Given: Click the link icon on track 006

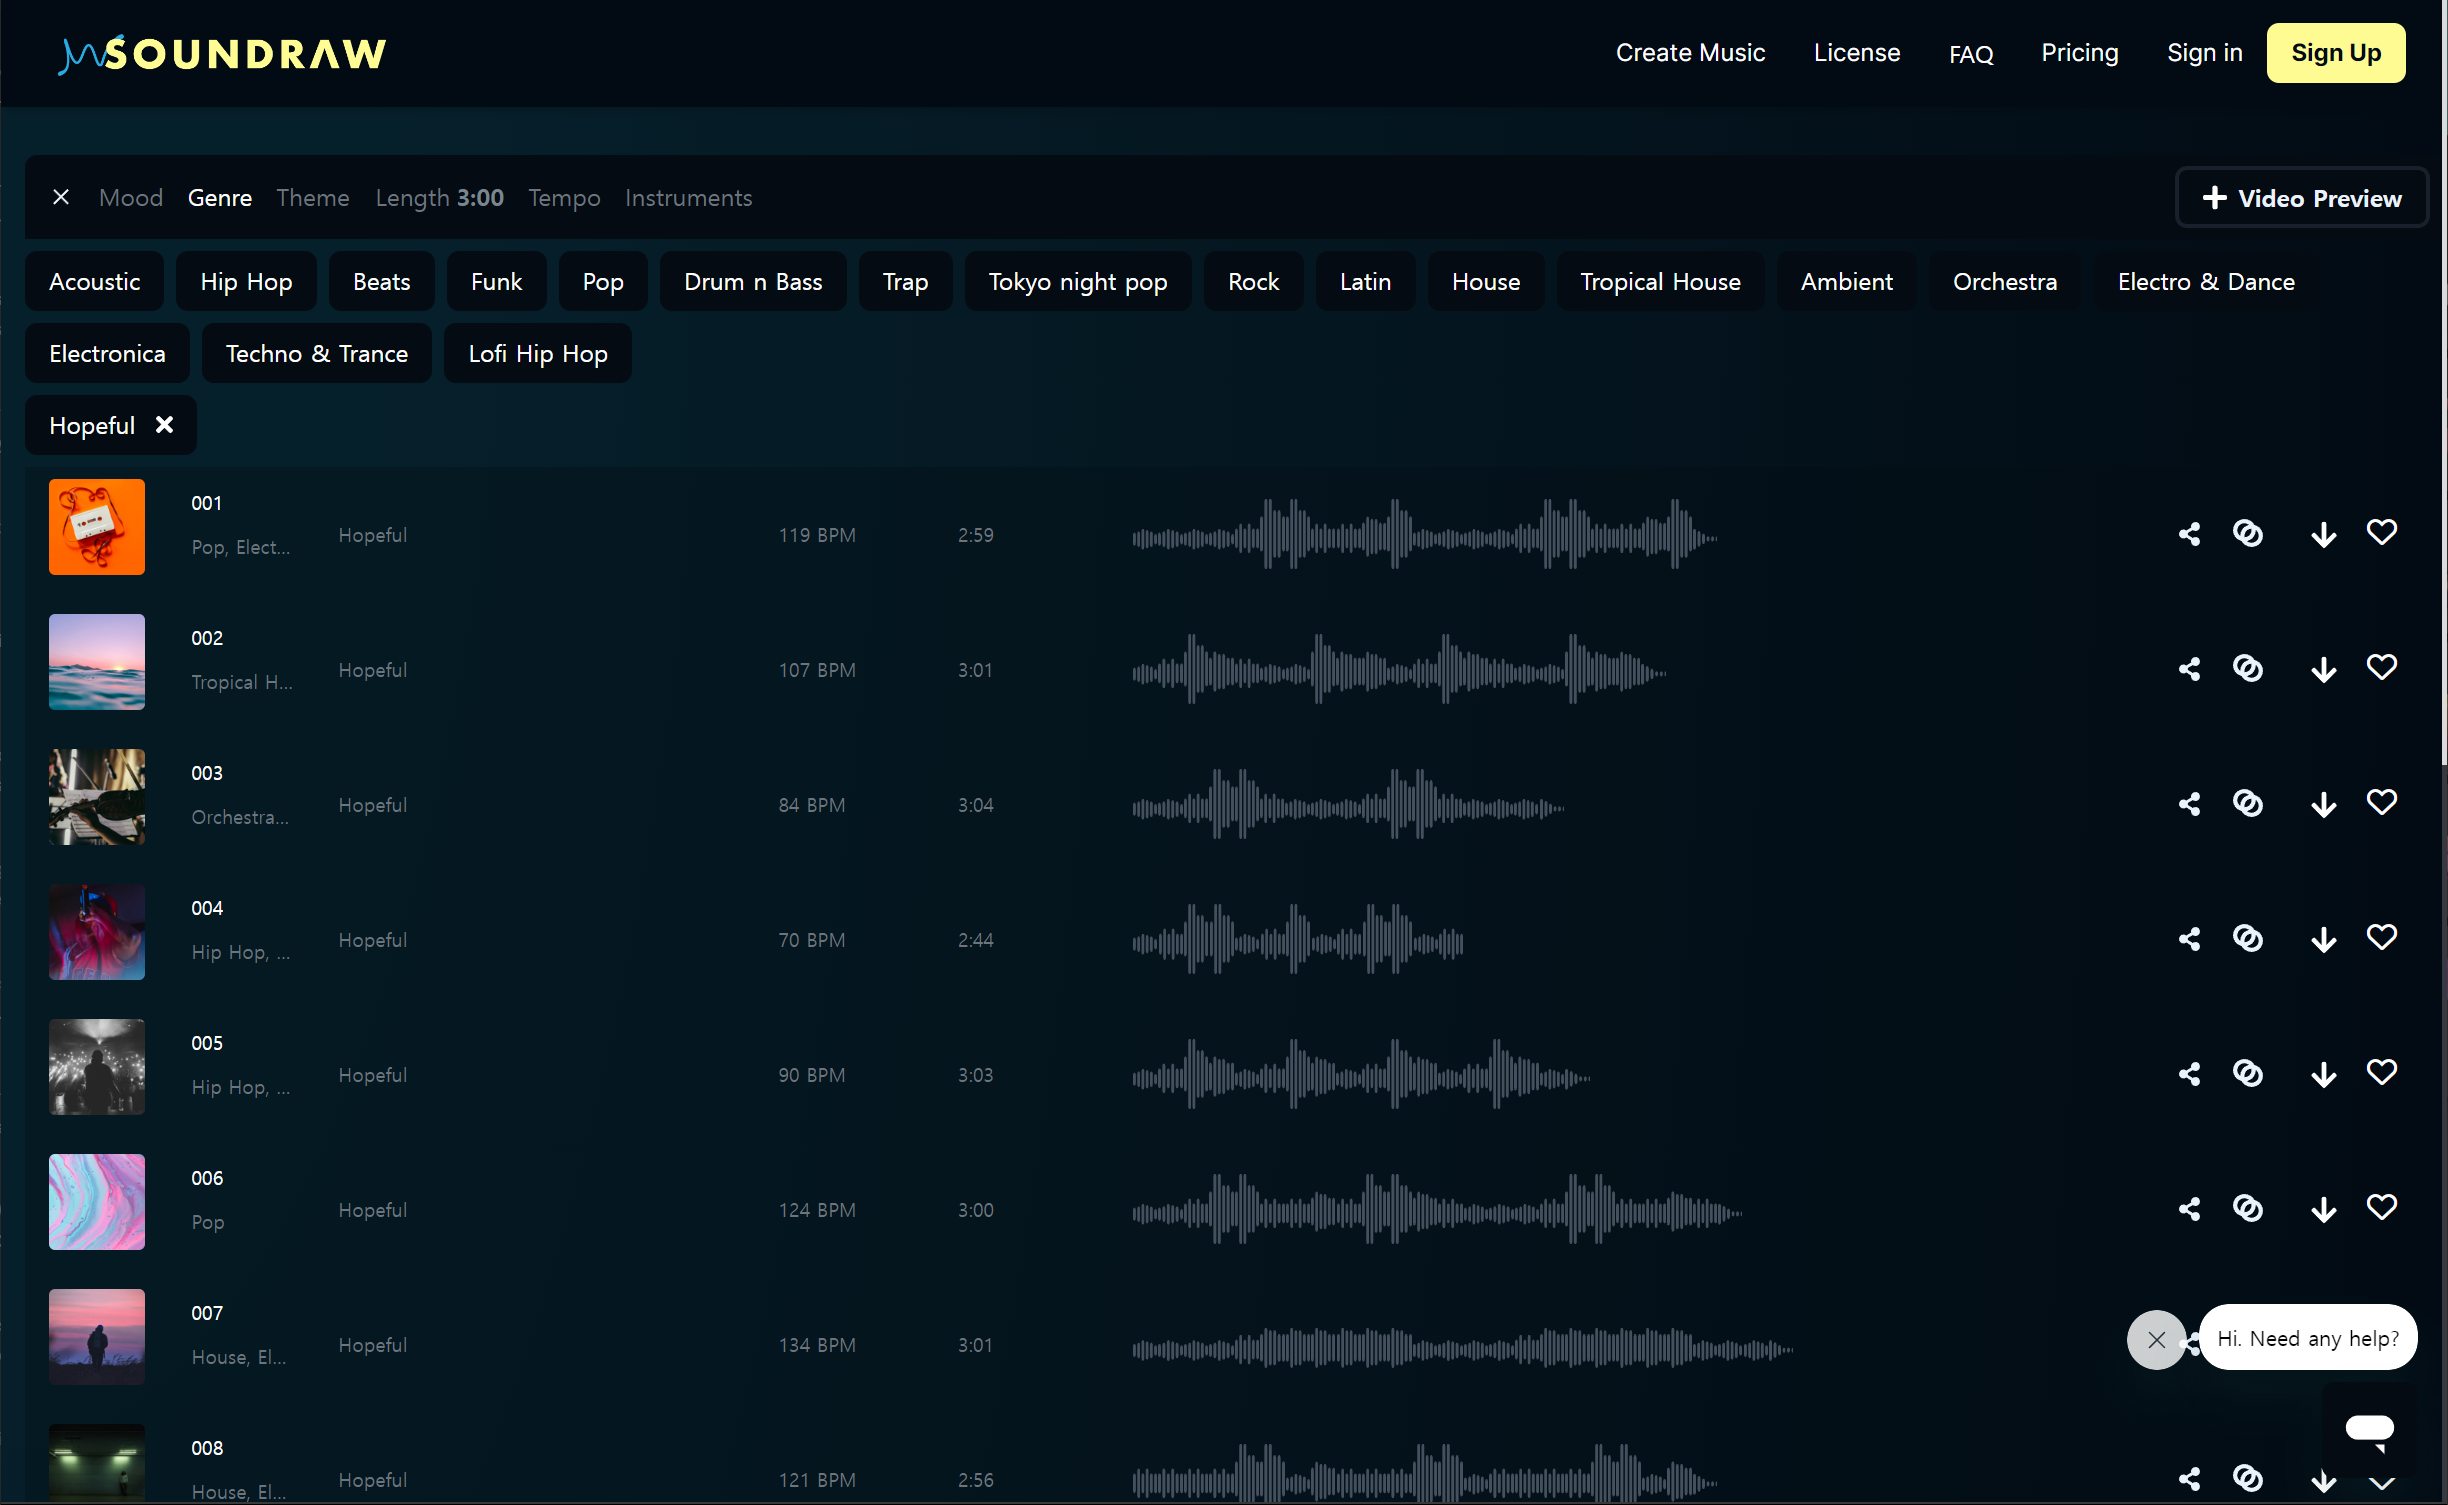Looking at the screenshot, I should (2247, 1208).
